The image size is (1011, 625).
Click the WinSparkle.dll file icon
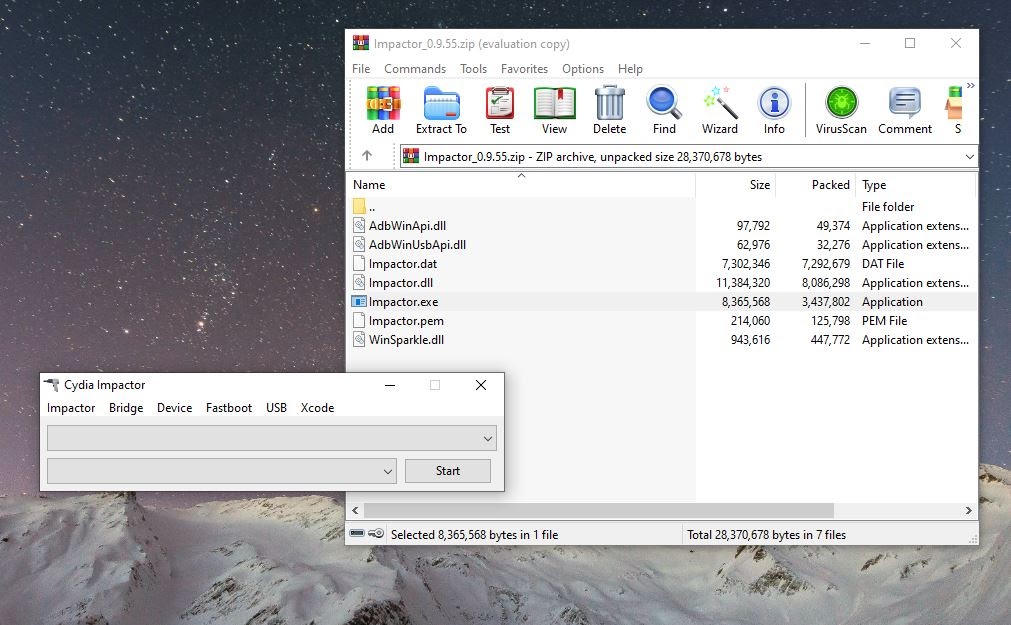[359, 339]
